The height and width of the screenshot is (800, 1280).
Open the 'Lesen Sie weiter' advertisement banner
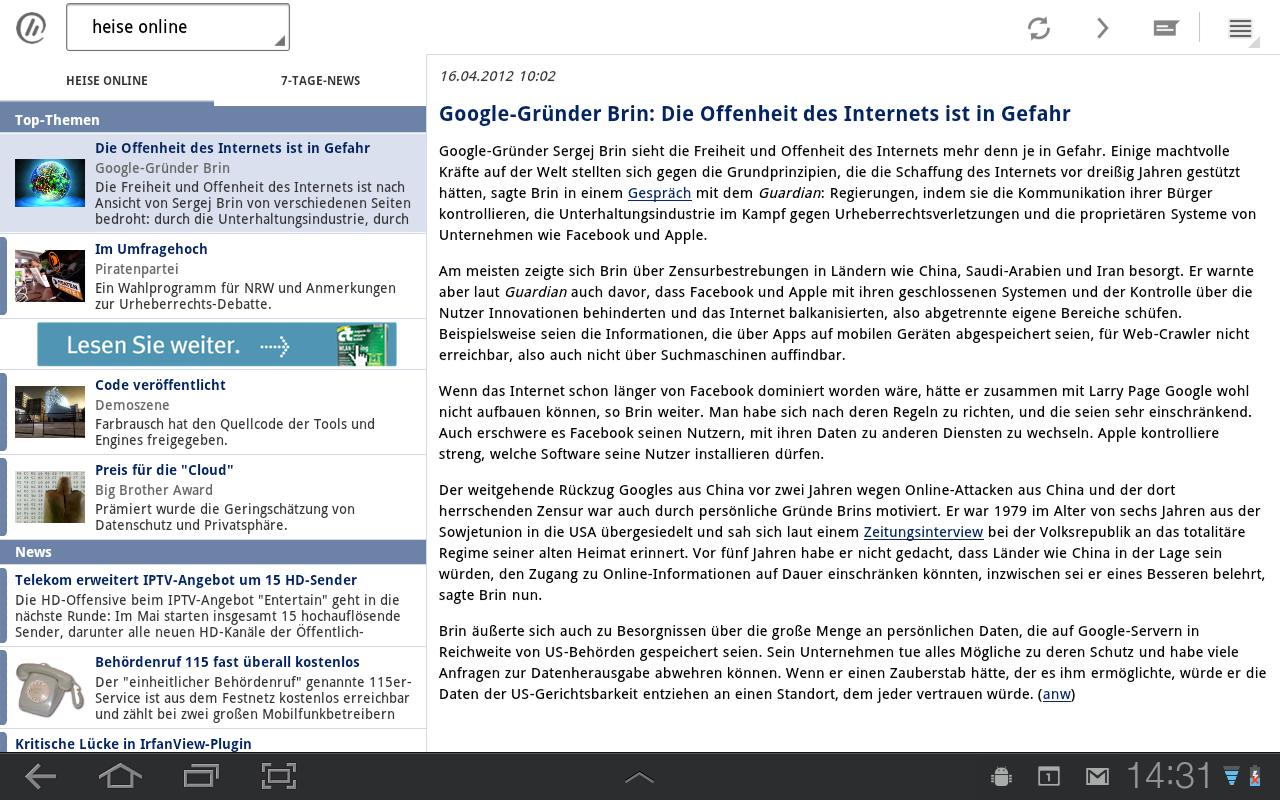(216, 344)
